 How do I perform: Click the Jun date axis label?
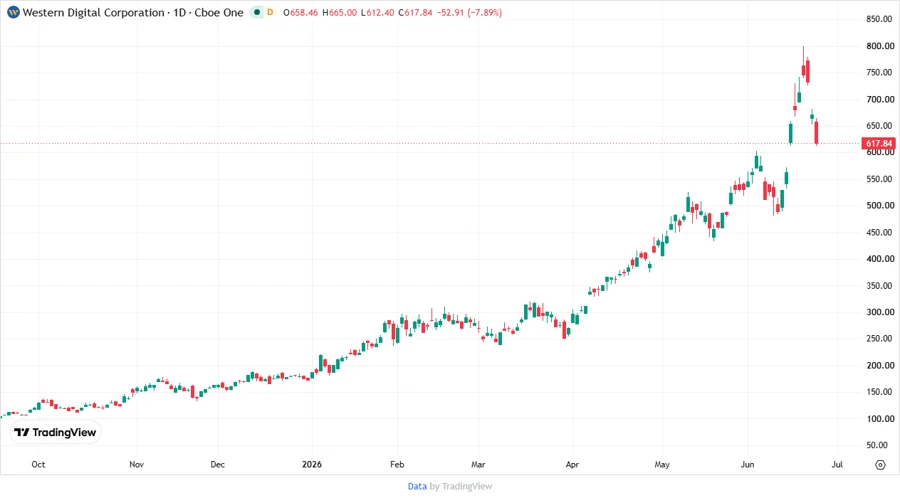click(747, 464)
